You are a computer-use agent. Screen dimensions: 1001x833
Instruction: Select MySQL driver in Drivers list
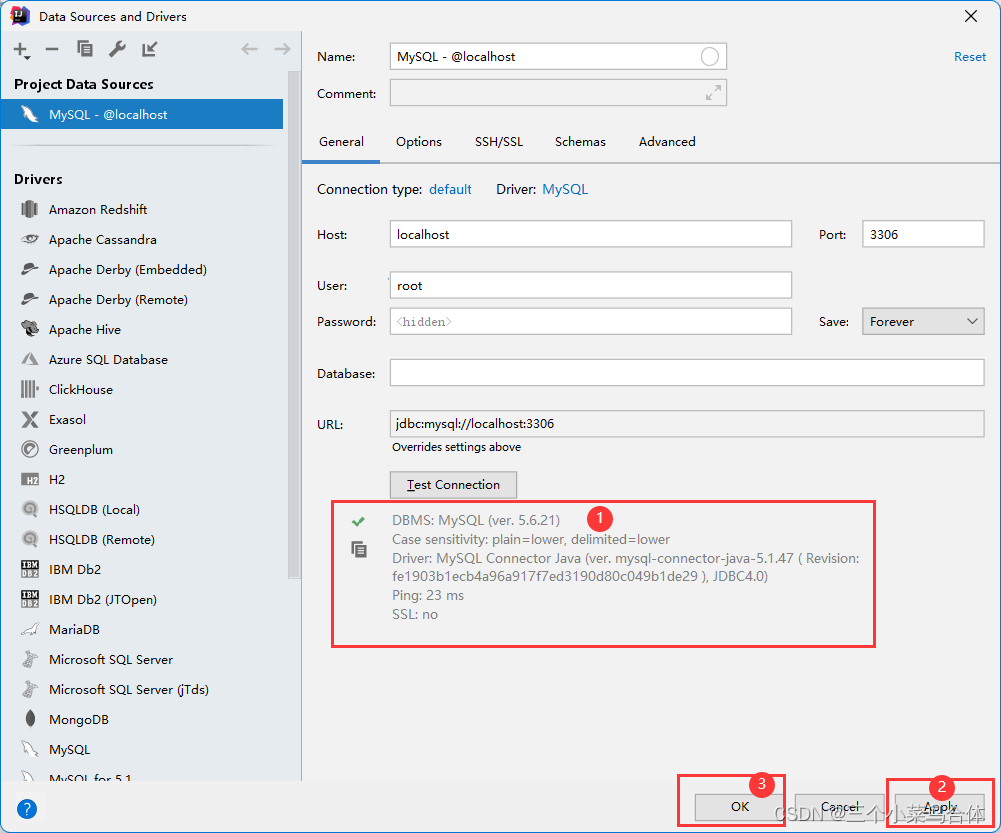pyautogui.click(x=69, y=749)
